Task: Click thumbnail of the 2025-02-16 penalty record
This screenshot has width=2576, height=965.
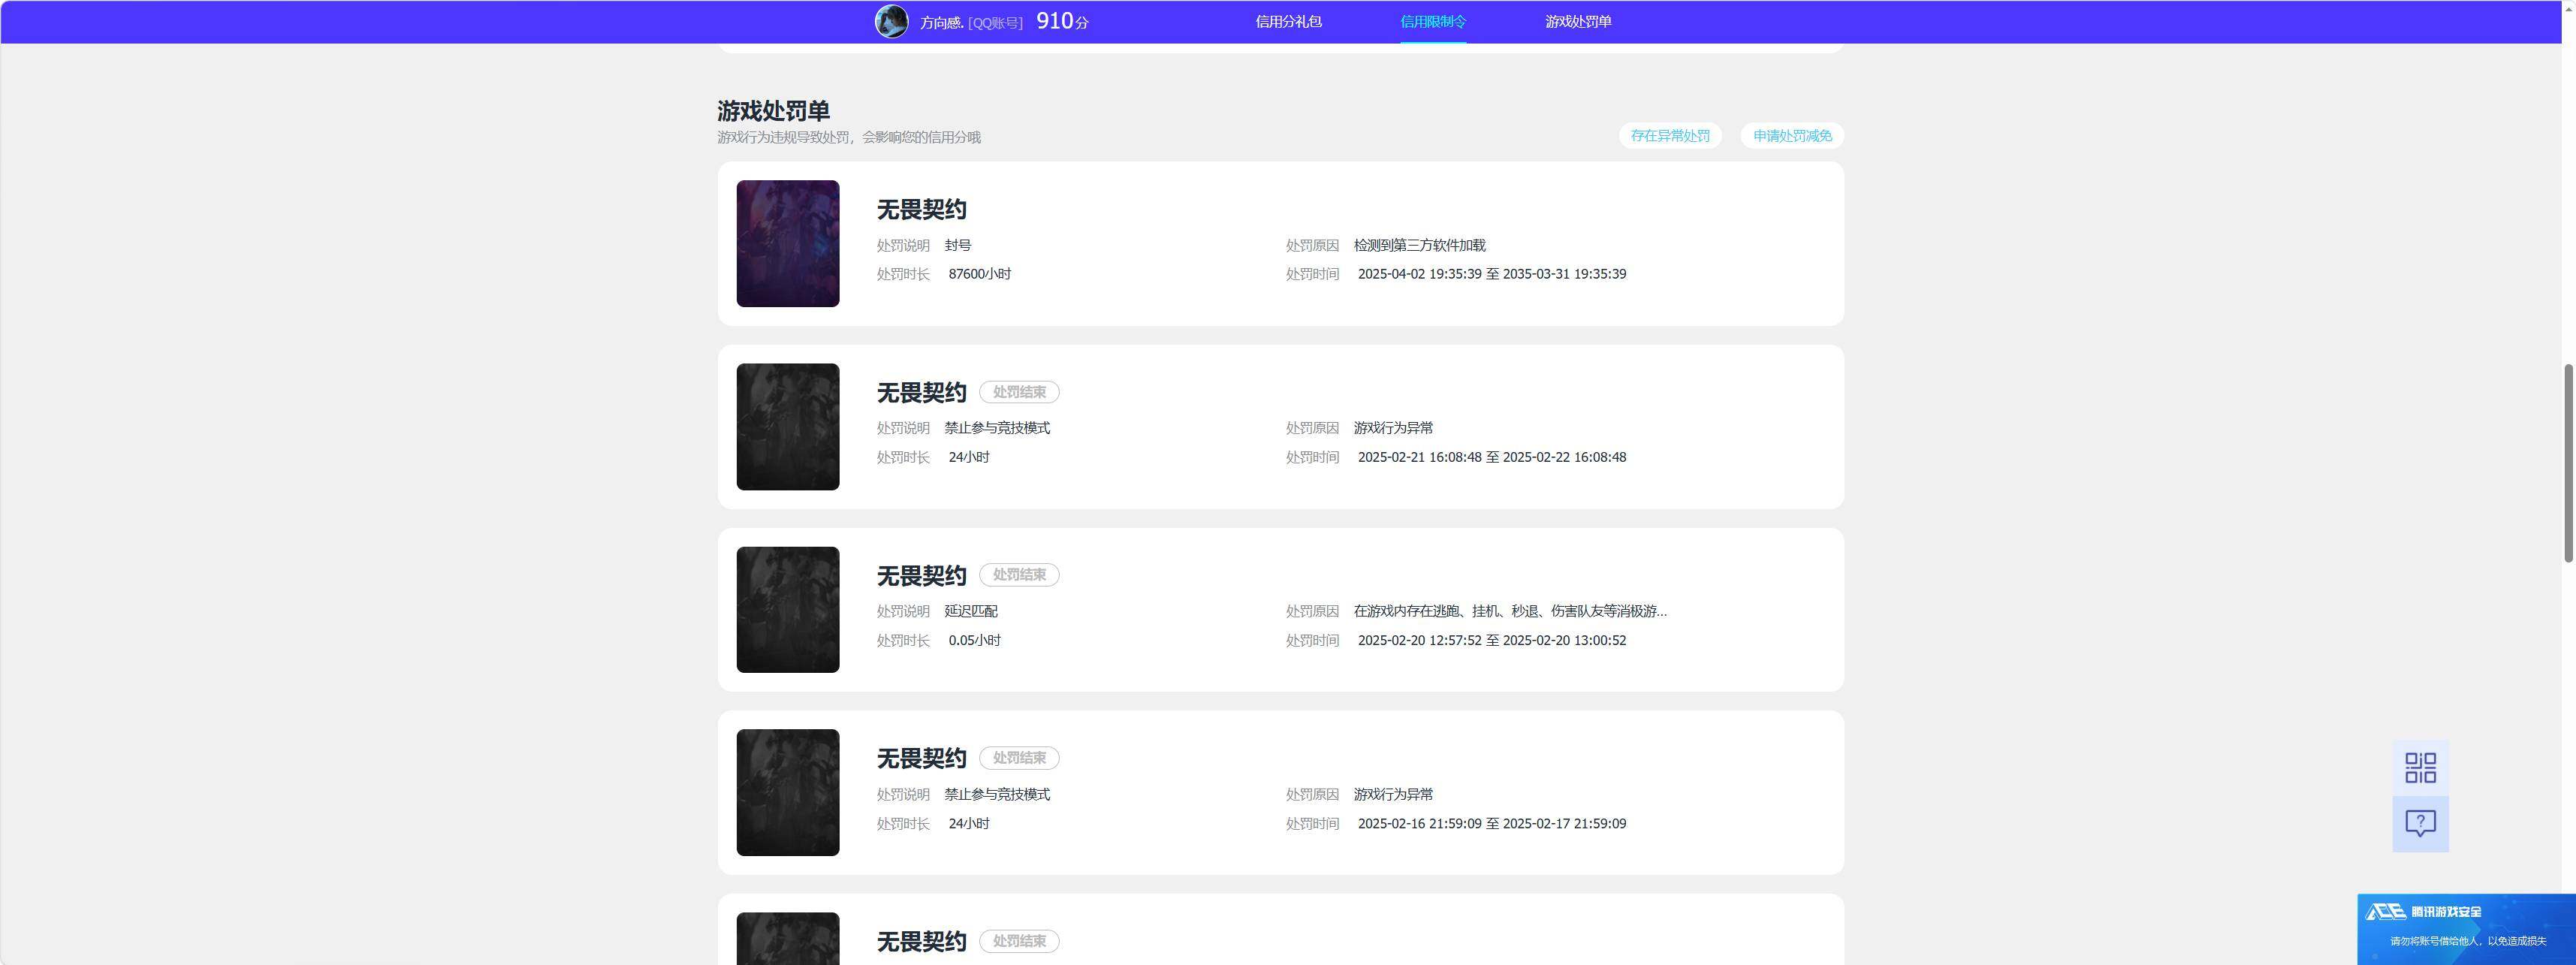Action: [x=788, y=793]
